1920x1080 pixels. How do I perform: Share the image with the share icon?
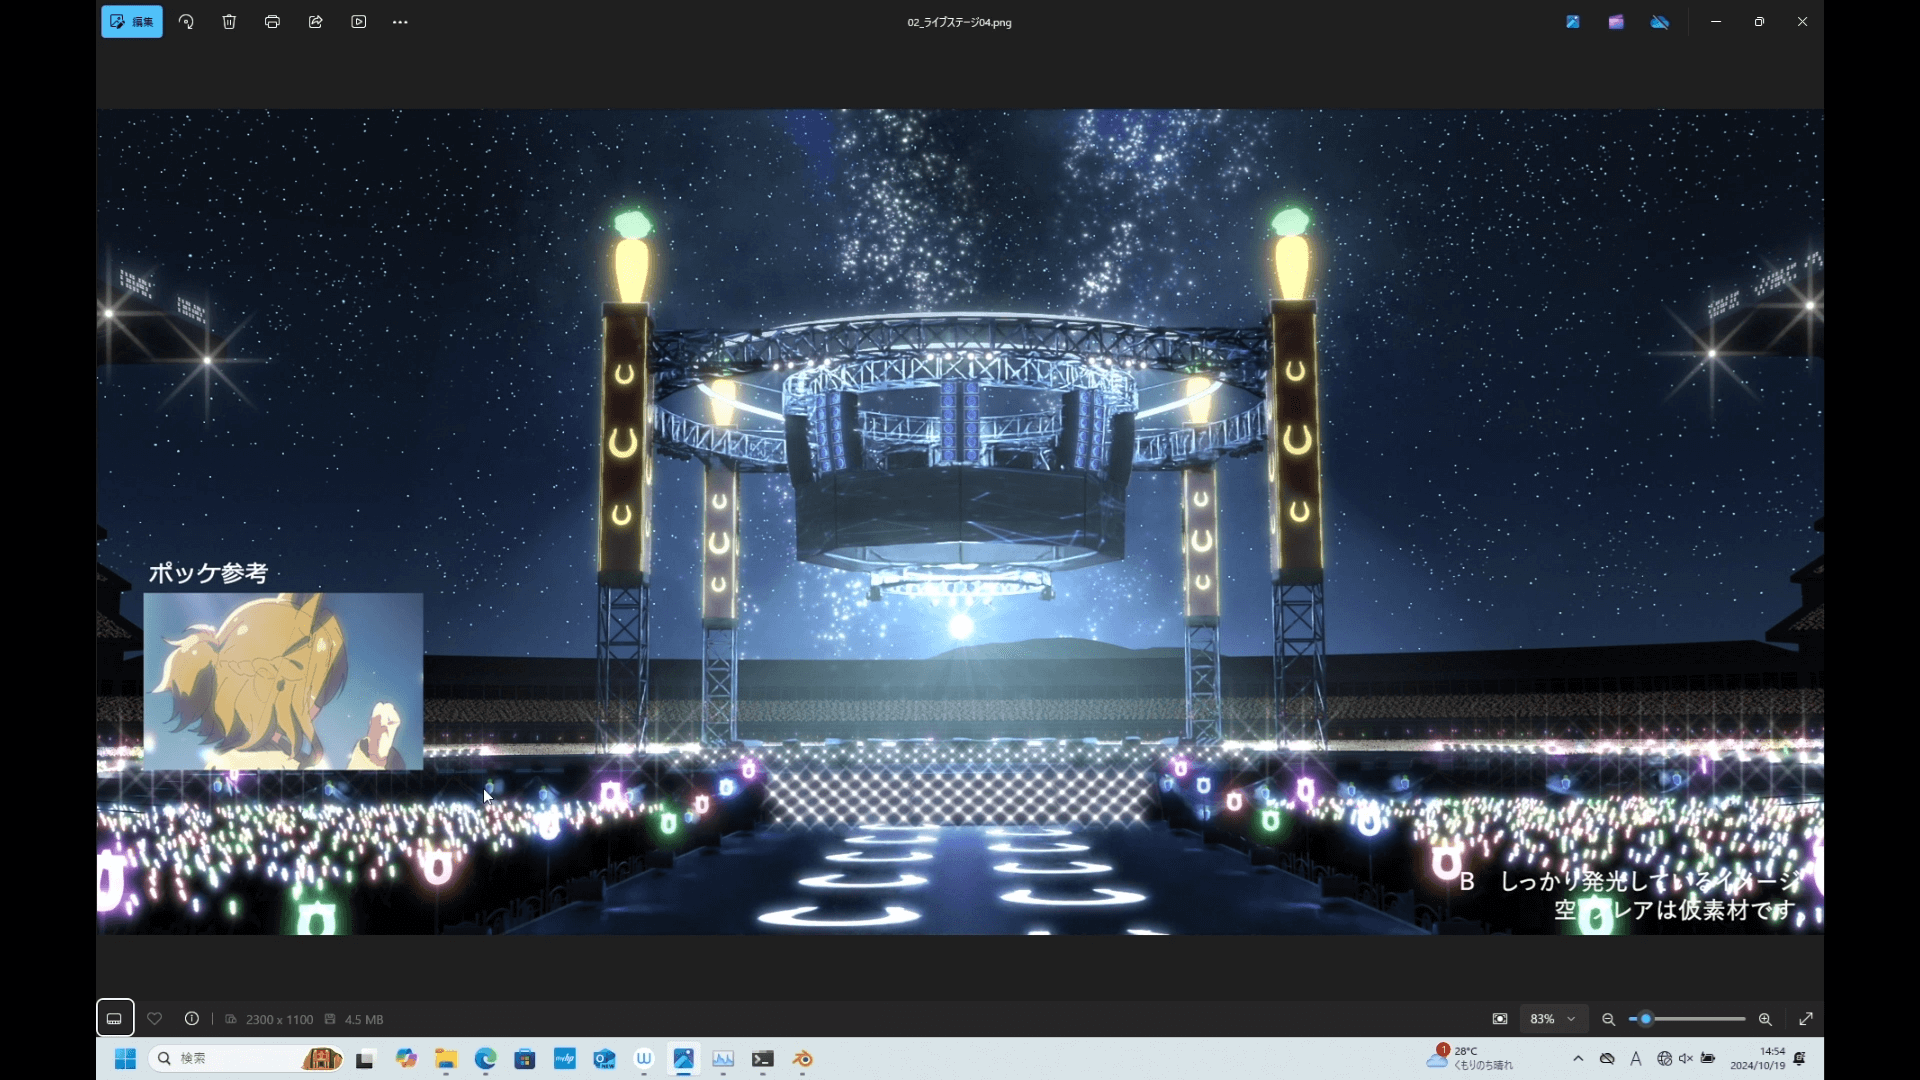click(x=315, y=22)
